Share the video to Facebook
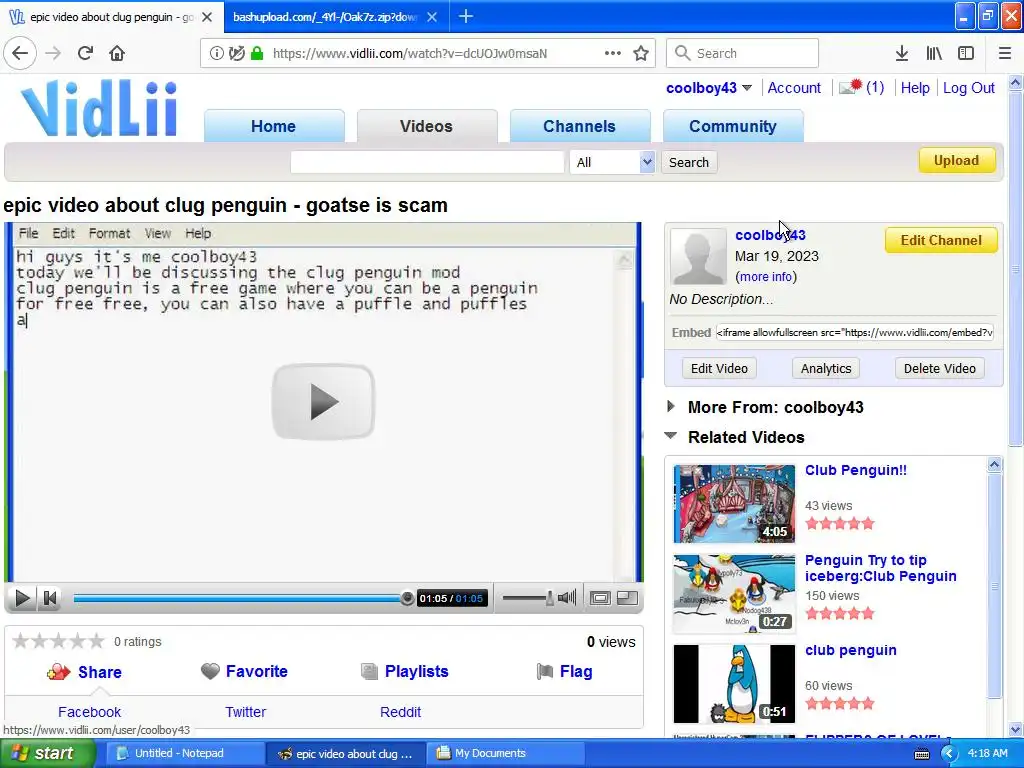This screenshot has width=1024, height=768. [89, 712]
